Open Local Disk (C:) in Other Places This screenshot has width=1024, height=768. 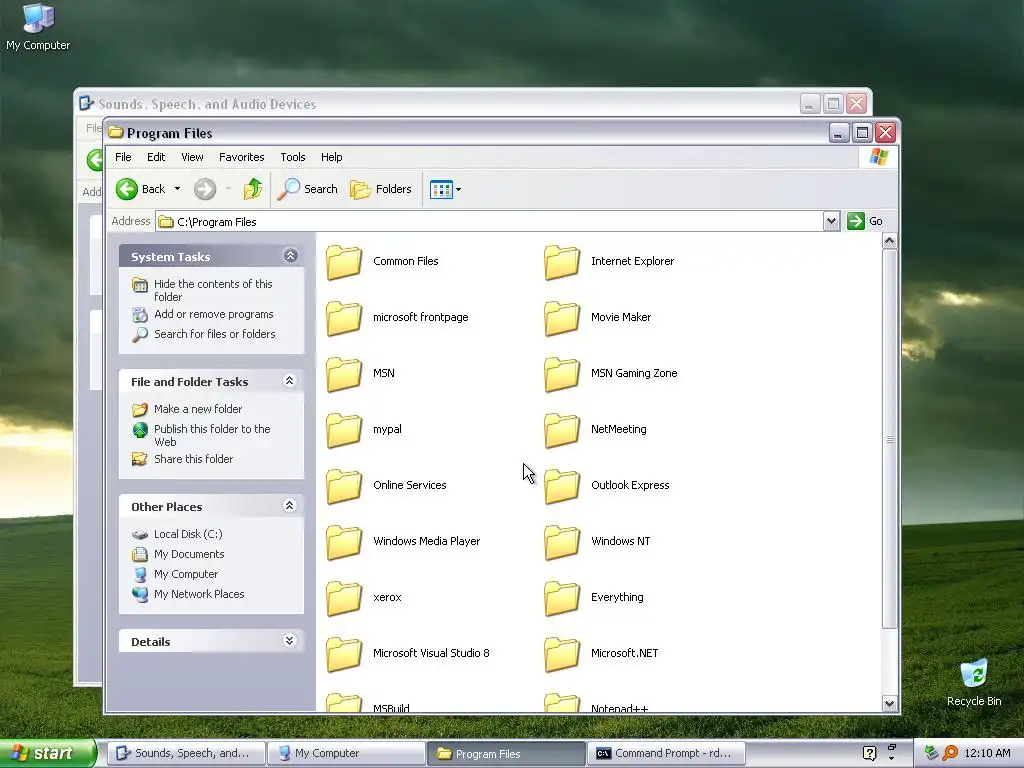(188, 534)
